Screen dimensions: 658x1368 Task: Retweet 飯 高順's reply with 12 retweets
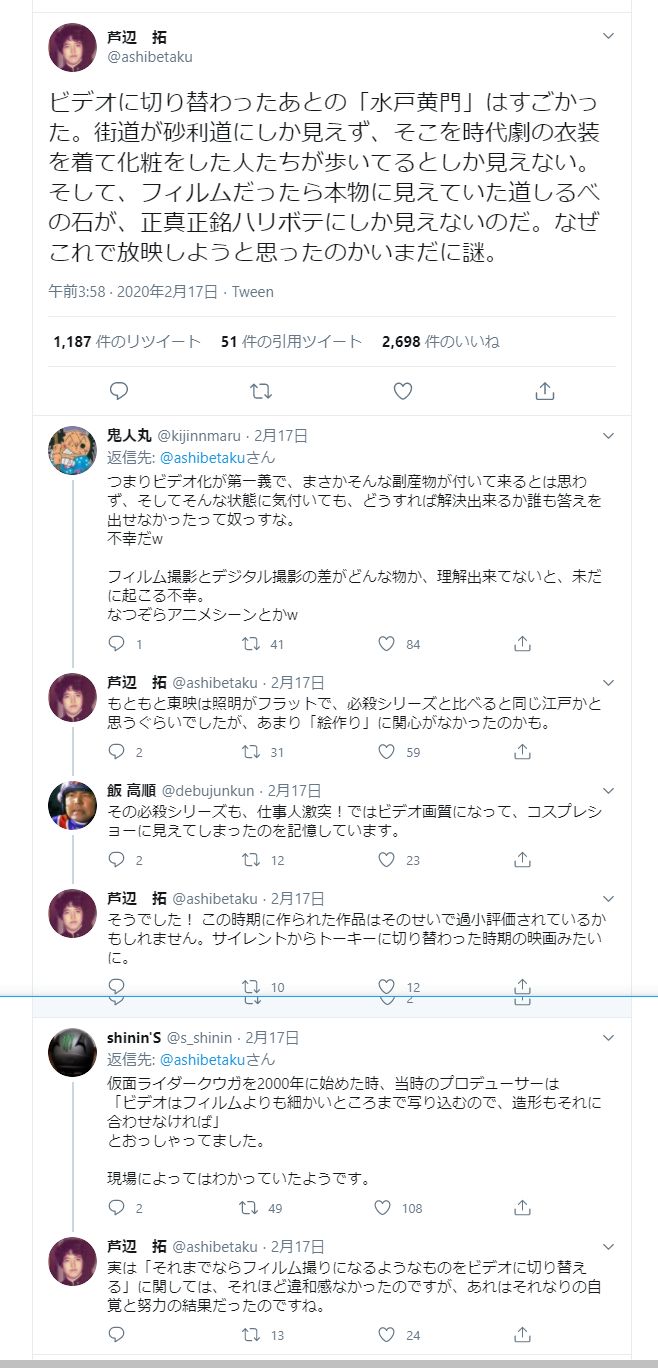click(x=252, y=859)
